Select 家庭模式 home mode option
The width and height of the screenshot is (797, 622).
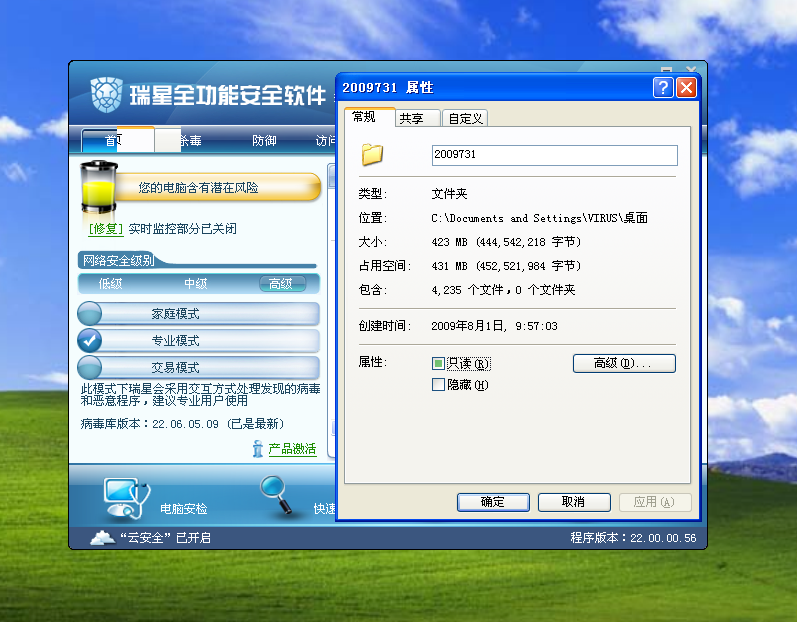point(199,314)
